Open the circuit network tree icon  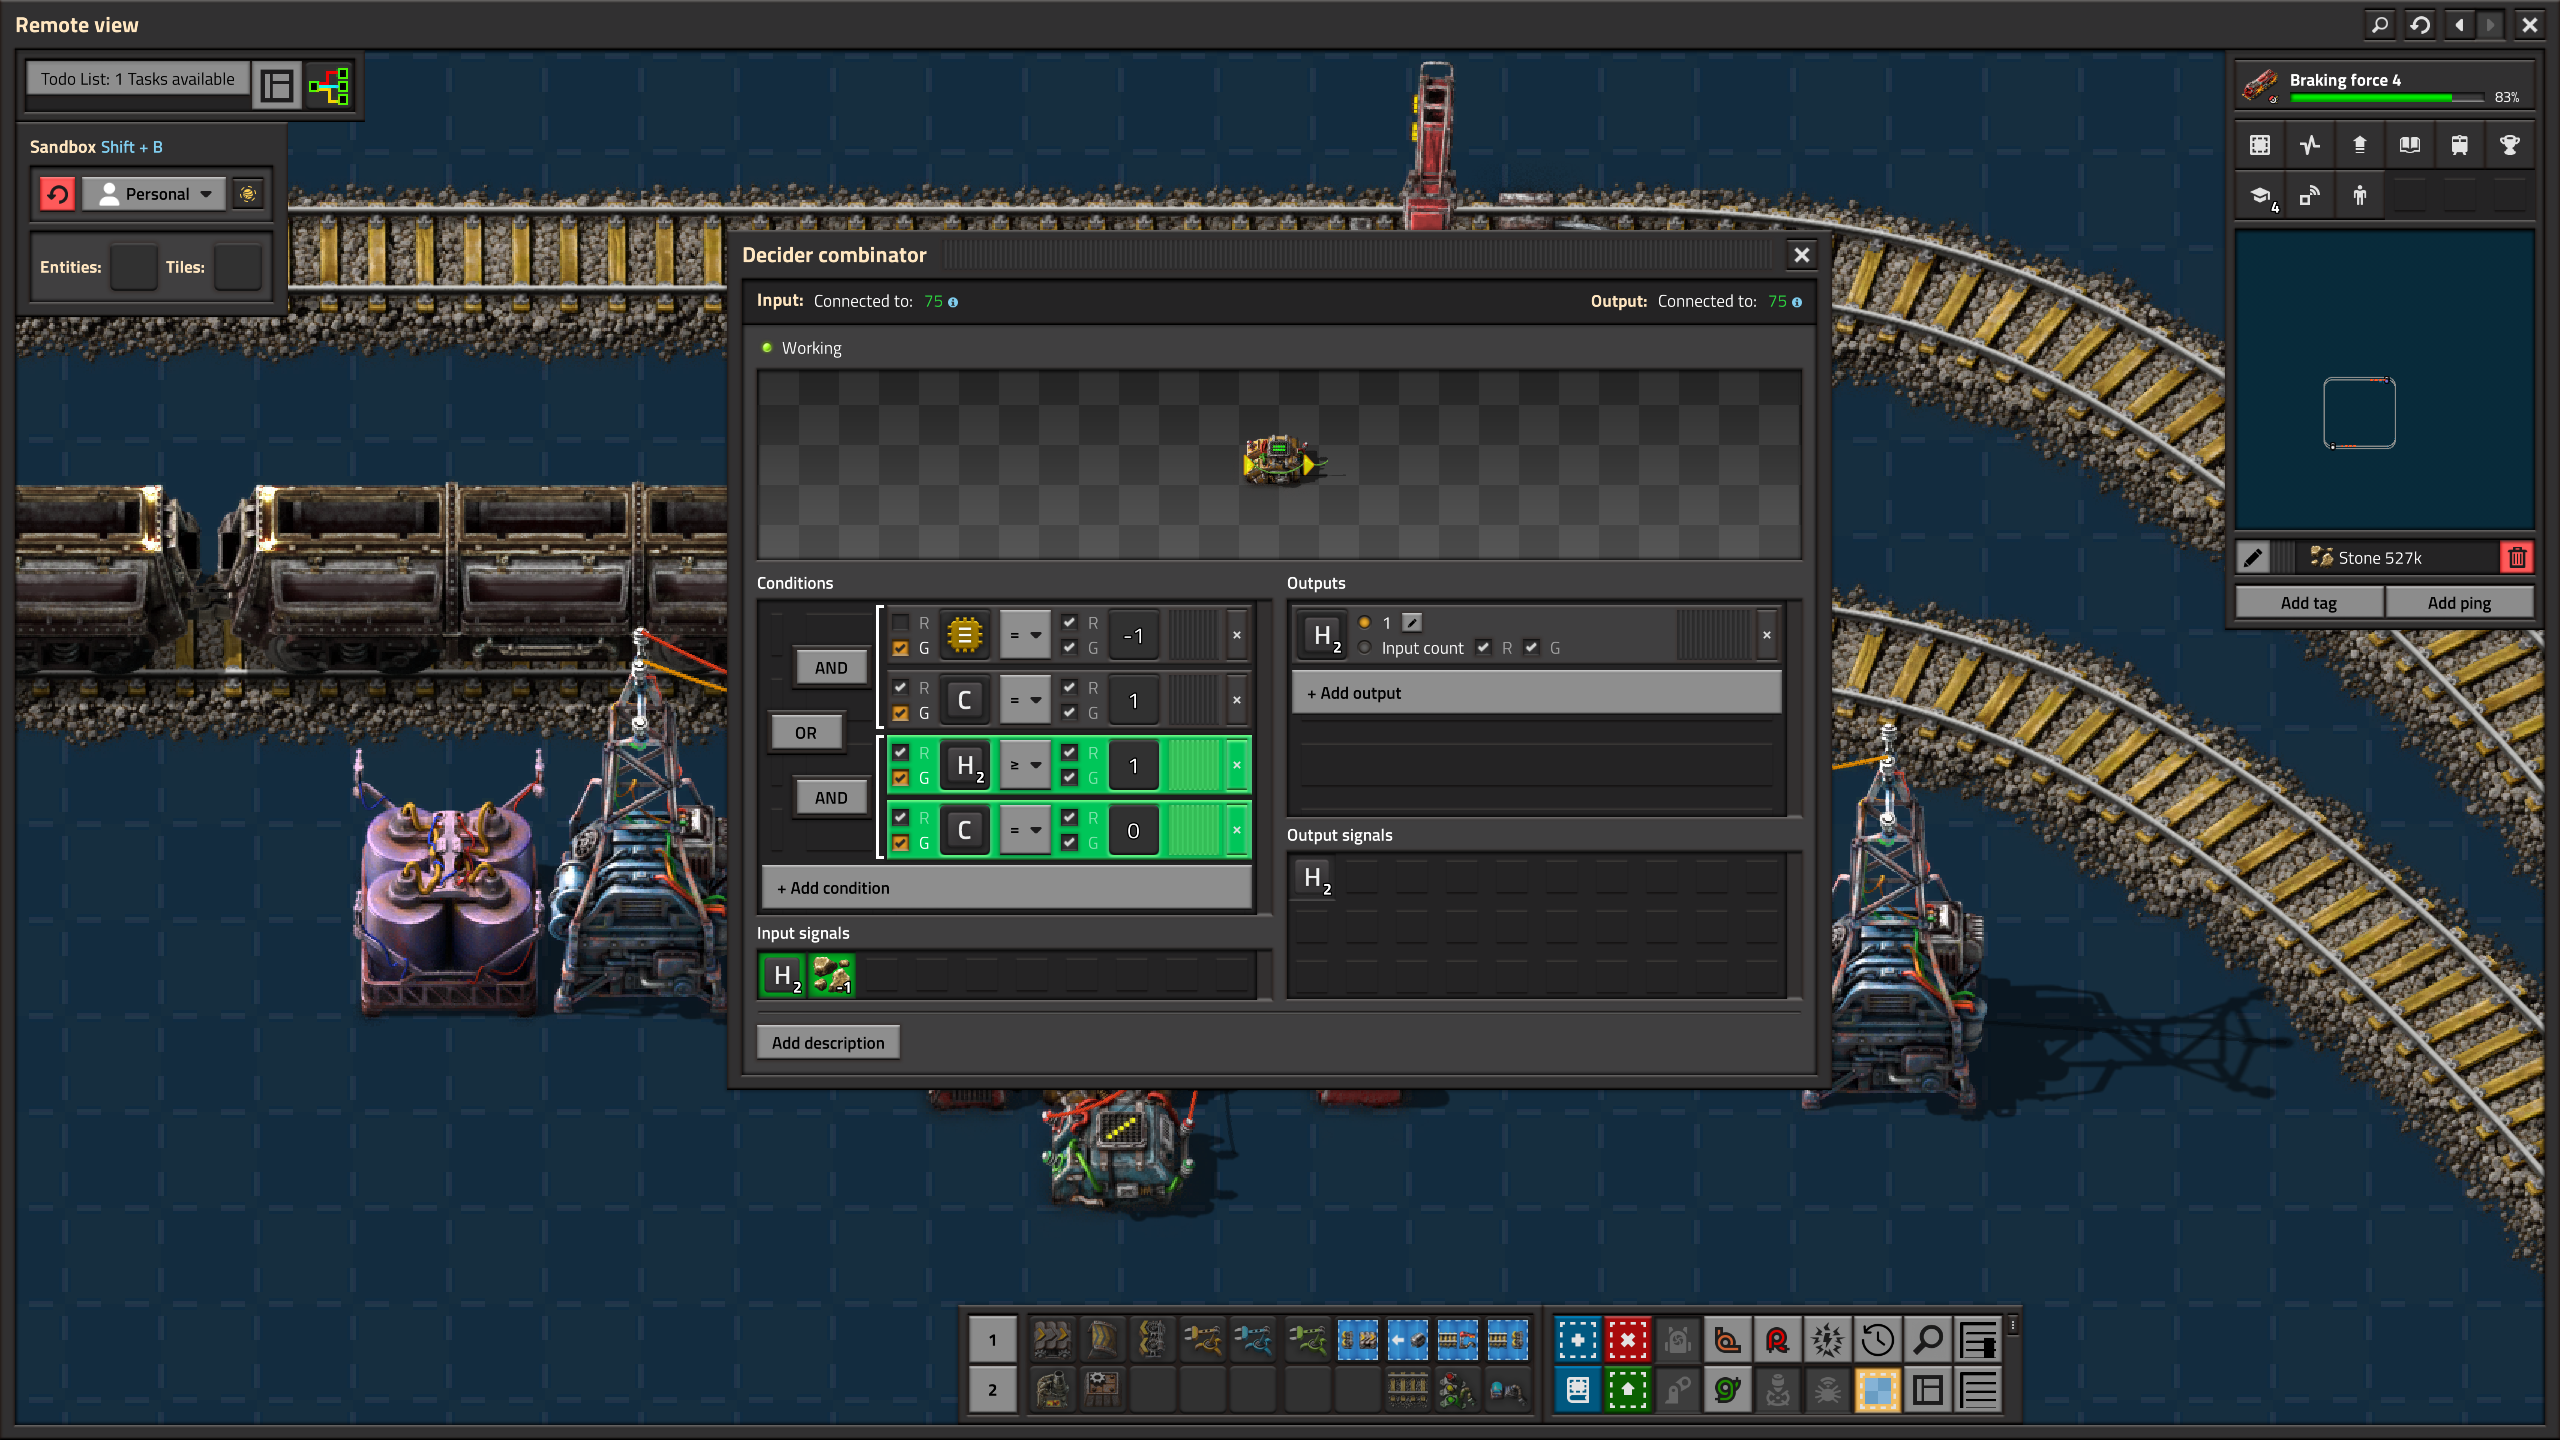(329, 86)
